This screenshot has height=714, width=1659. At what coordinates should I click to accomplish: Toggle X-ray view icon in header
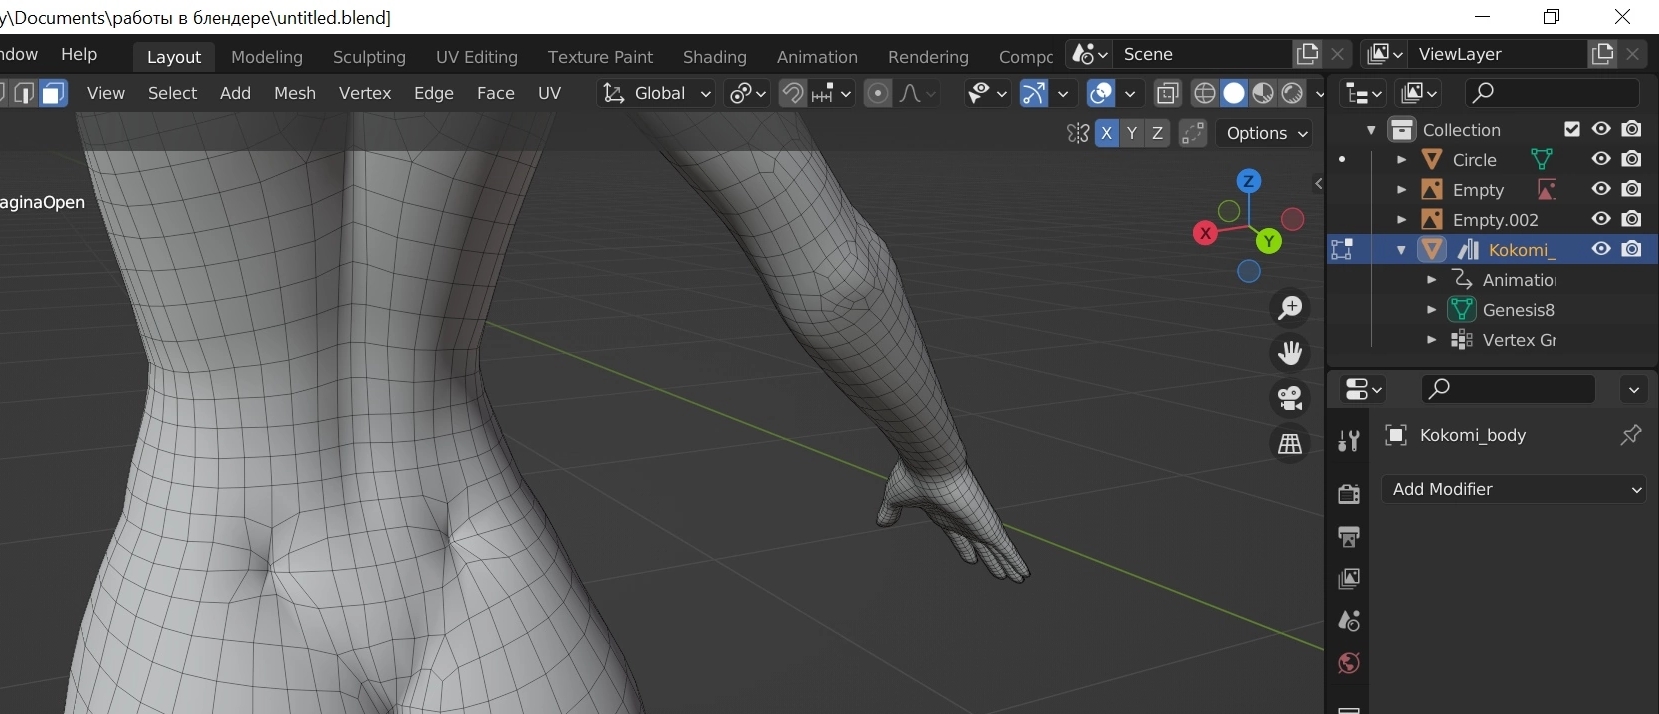pos(1167,93)
